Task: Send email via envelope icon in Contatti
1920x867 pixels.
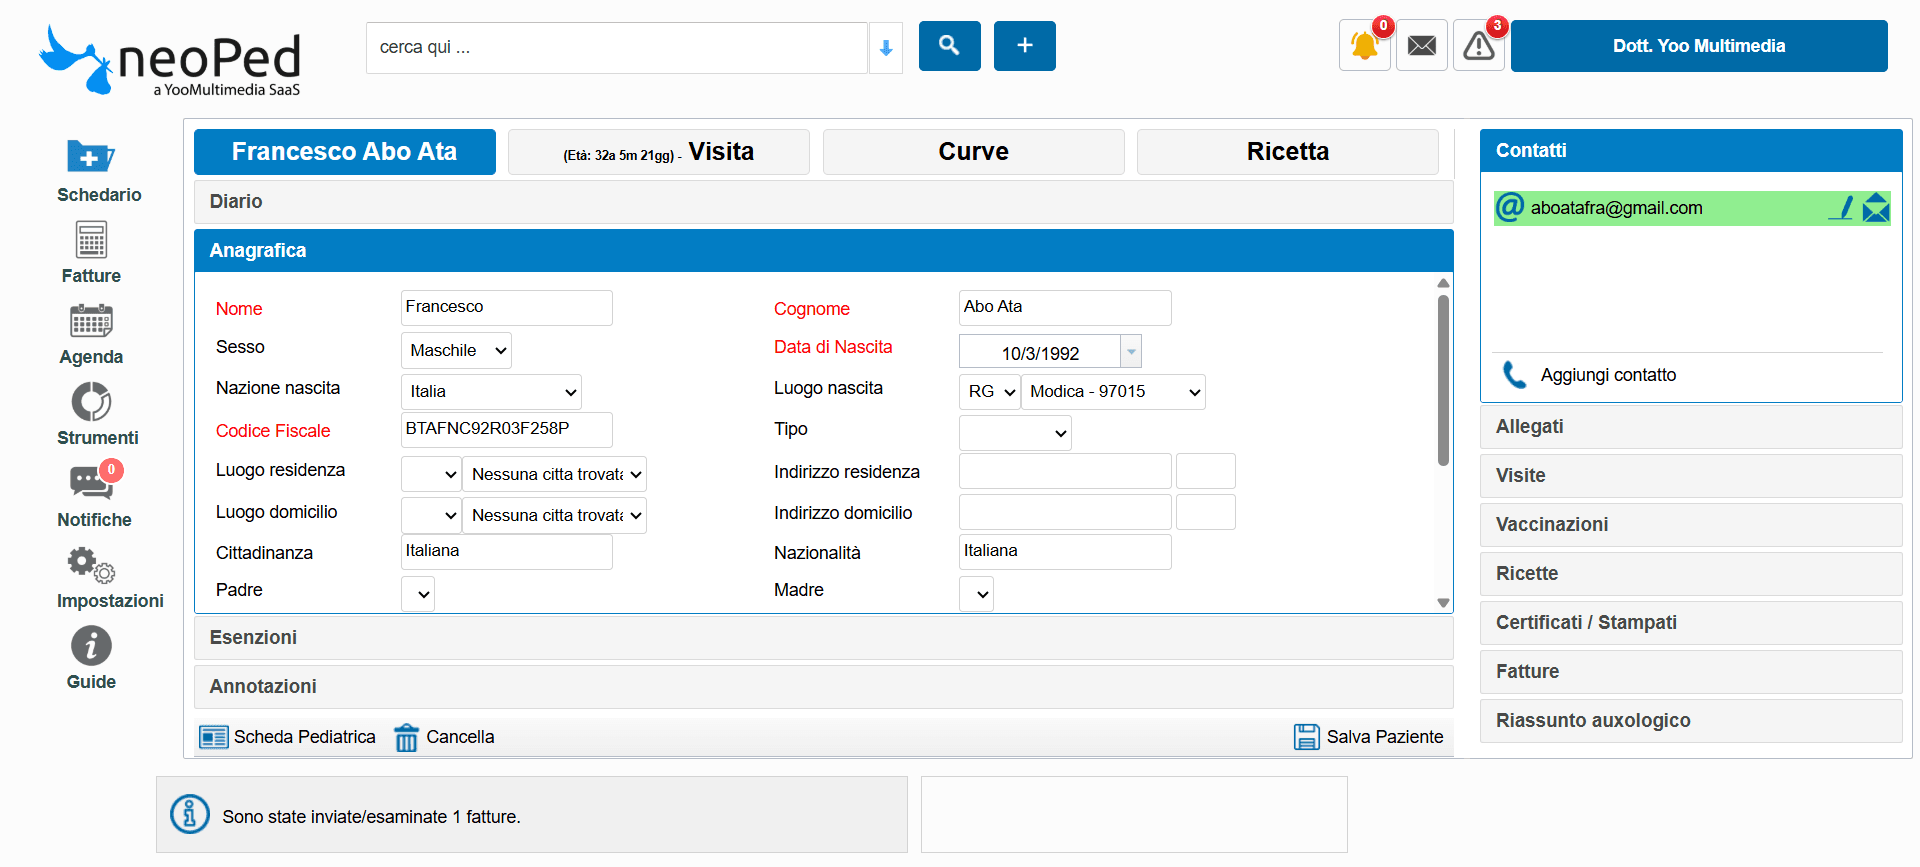Action: [x=1876, y=208]
